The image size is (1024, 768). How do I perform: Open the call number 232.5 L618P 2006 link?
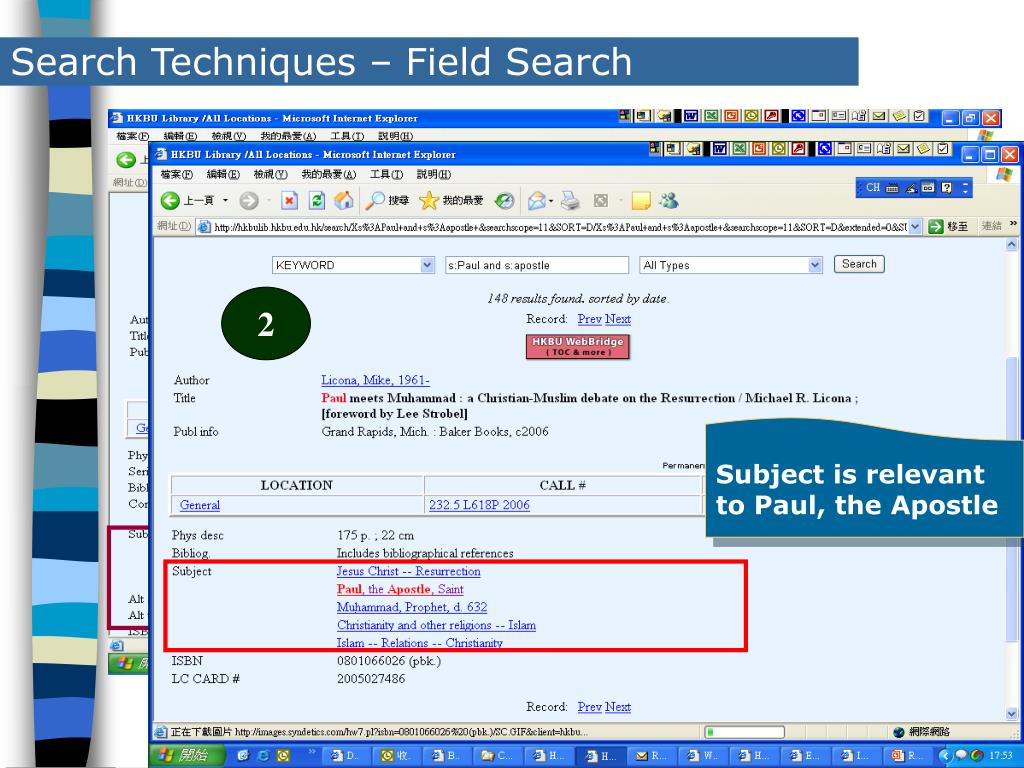[x=479, y=505]
